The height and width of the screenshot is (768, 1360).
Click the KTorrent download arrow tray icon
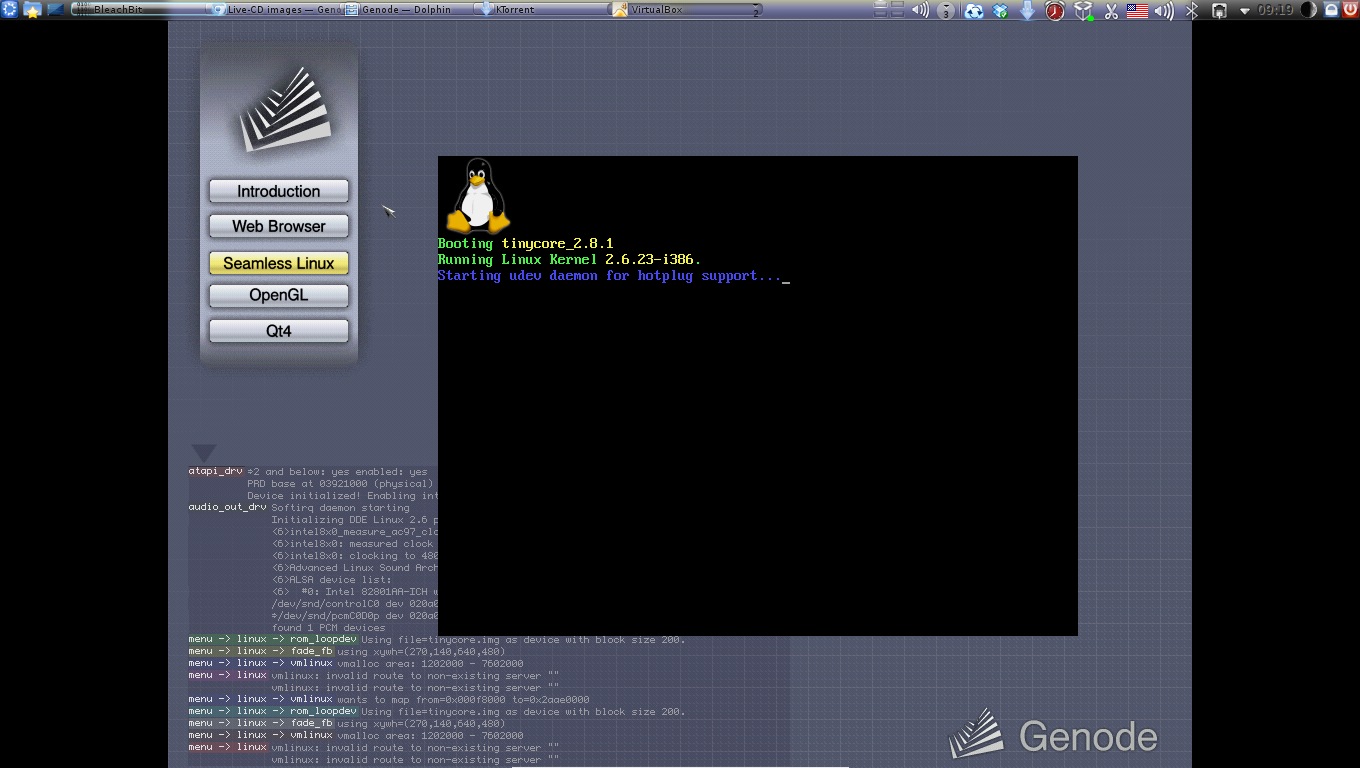[1027, 10]
